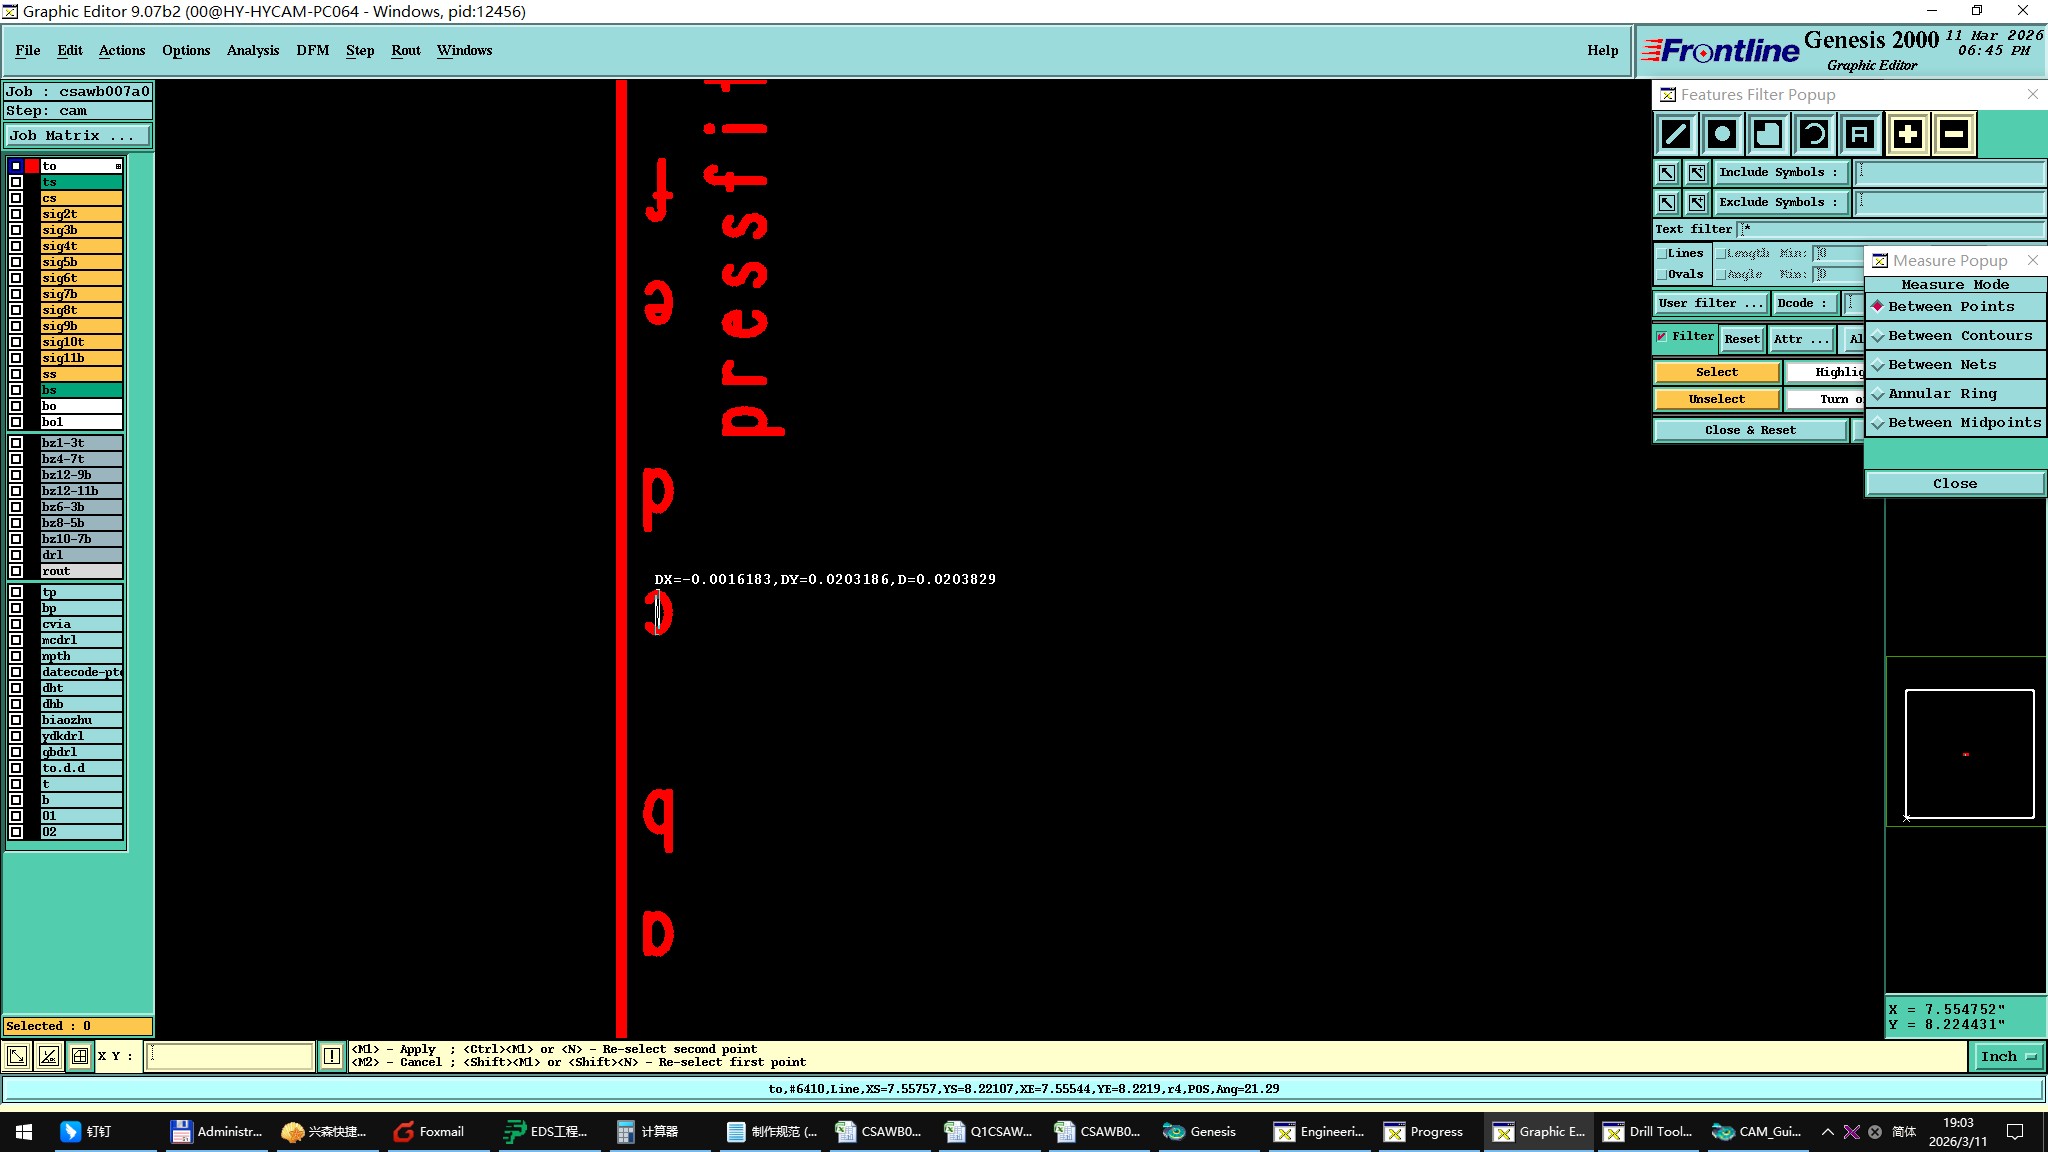Image resolution: width=2048 pixels, height=1152 pixels.
Task: Enable the Lines checkbox in filter popup
Action: (1662, 254)
